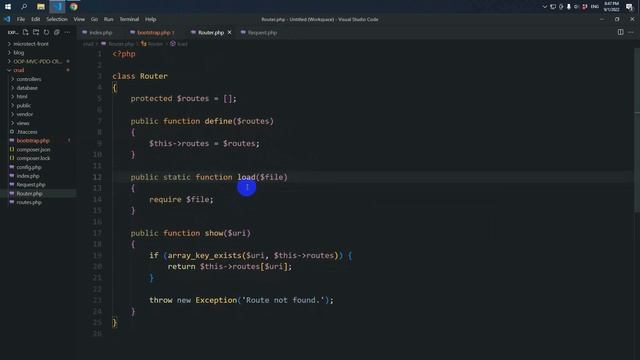Refresh the explorer file tree
640x360 pixels.
(x=46, y=32)
